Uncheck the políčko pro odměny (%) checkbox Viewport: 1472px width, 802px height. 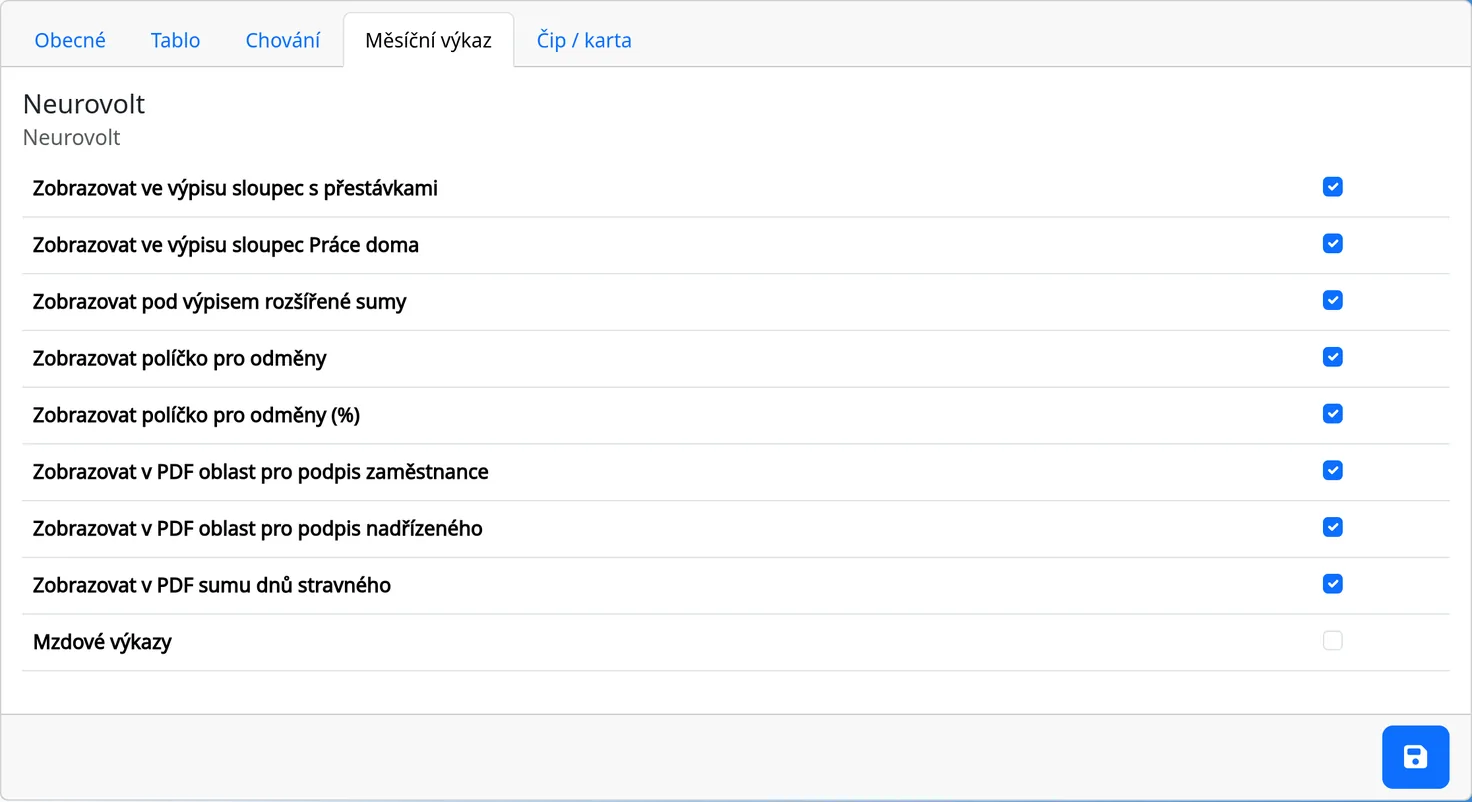point(1332,414)
